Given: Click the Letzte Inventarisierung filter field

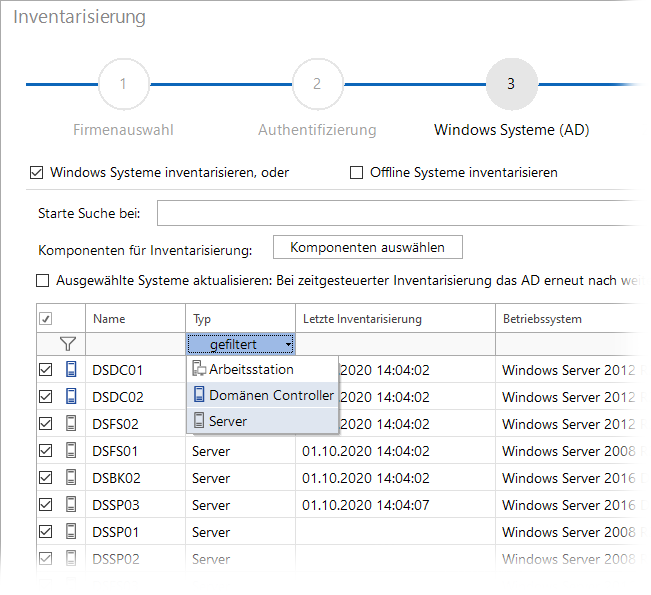Looking at the screenshot, I should tap(395, 344).
